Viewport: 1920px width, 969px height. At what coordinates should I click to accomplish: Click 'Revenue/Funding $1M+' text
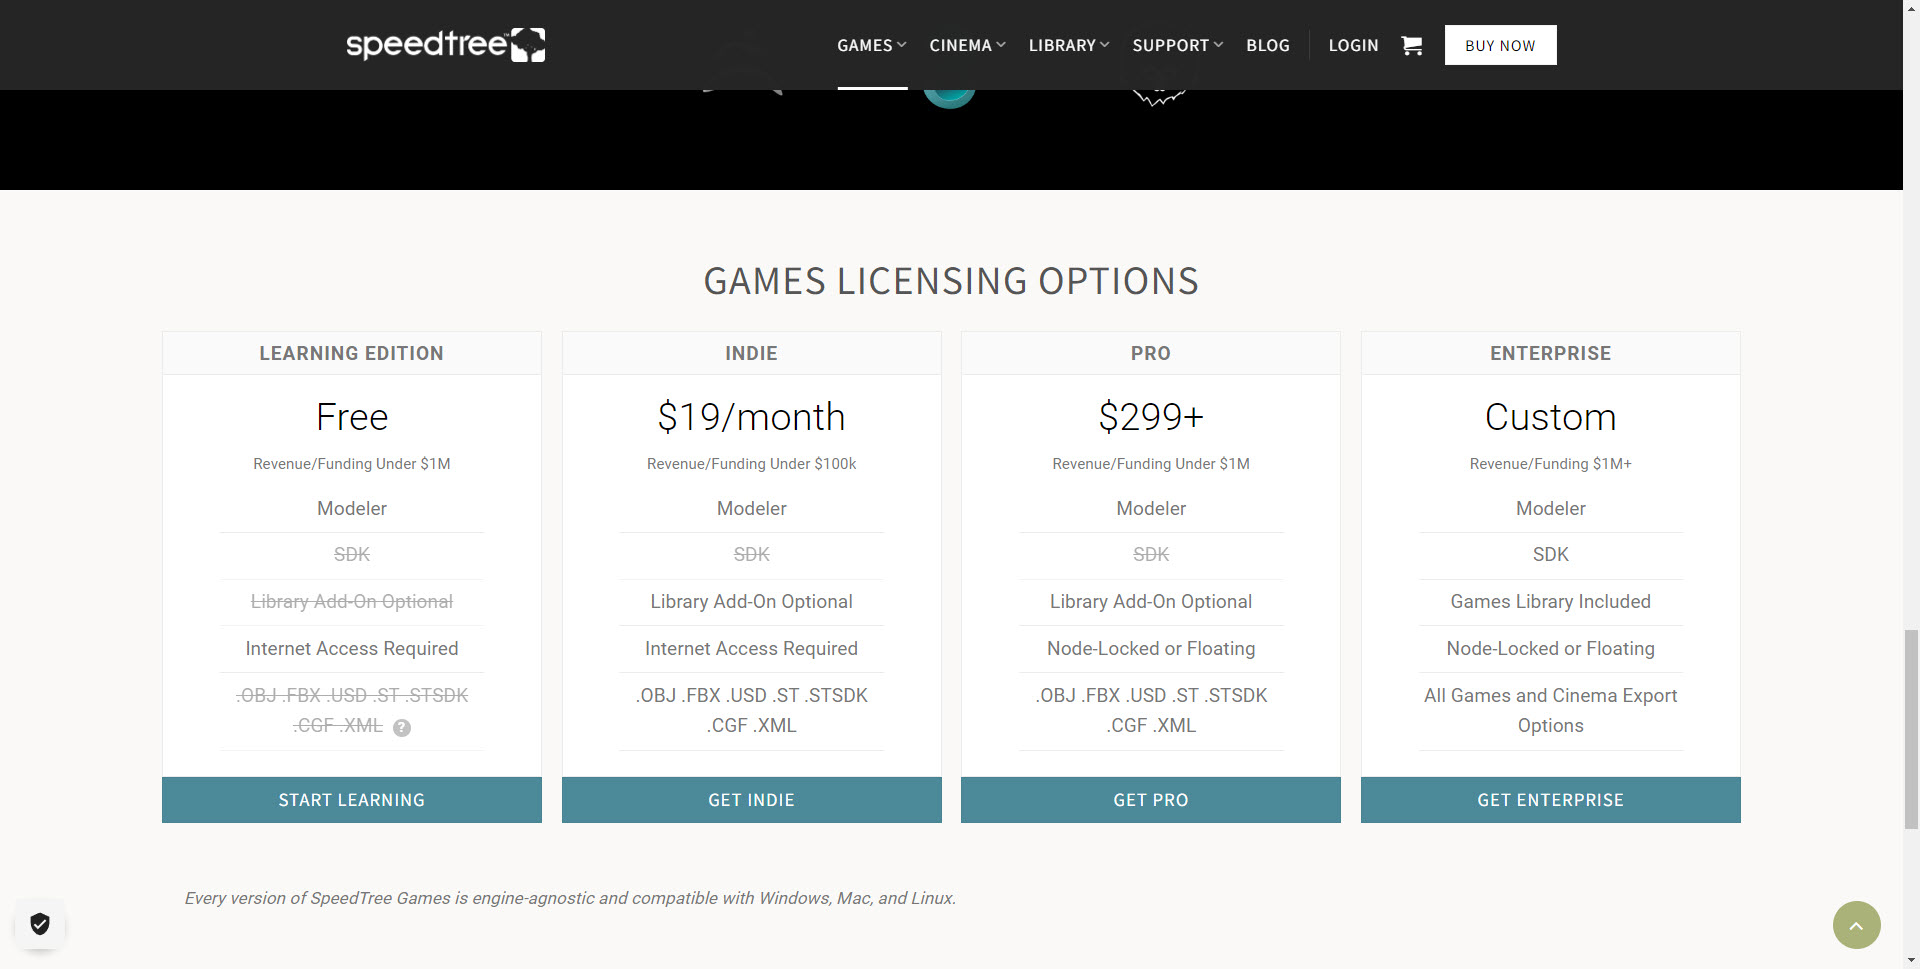click(x=1551, y=464)
